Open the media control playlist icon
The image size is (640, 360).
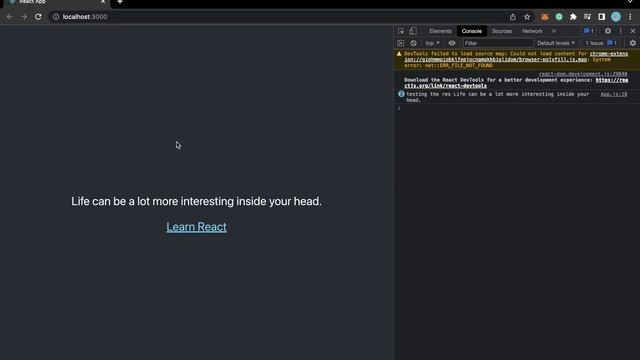tap(587, 17)
